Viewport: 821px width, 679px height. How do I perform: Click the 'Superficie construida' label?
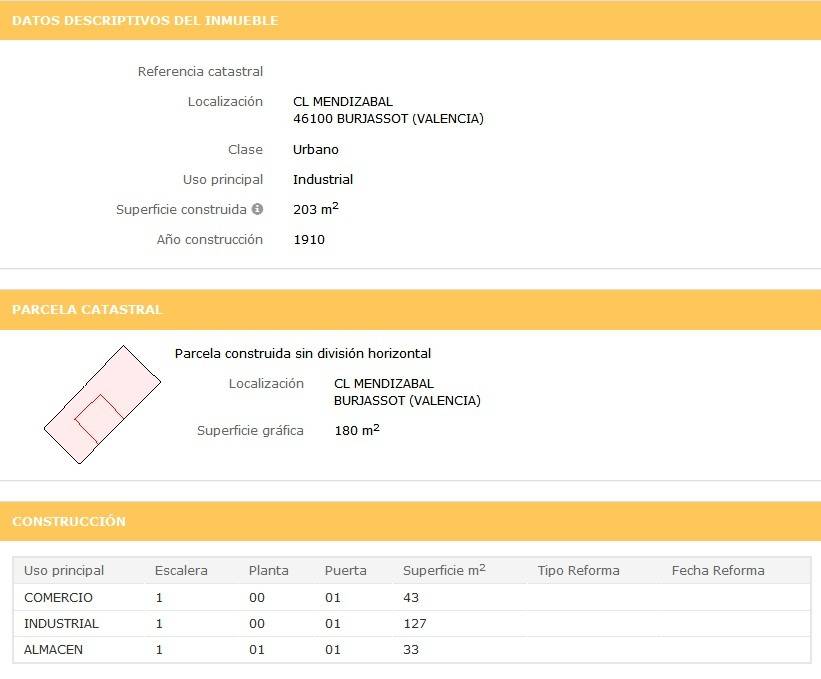(181, 209)
